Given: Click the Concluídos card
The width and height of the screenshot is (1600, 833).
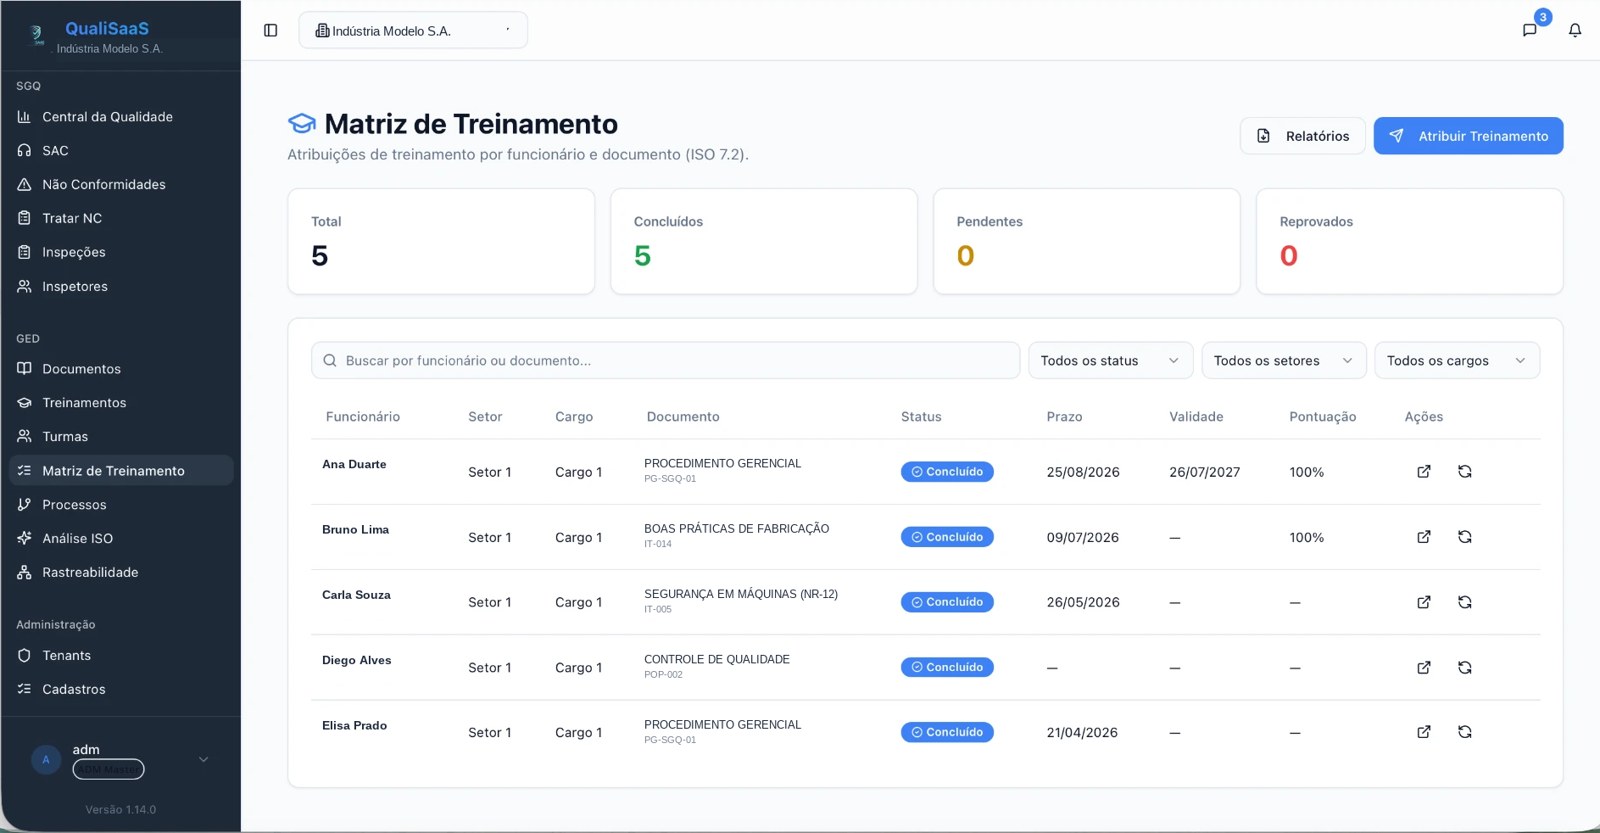Looking at the screenshot, I should pyautogui.click(x=764, y=241).
